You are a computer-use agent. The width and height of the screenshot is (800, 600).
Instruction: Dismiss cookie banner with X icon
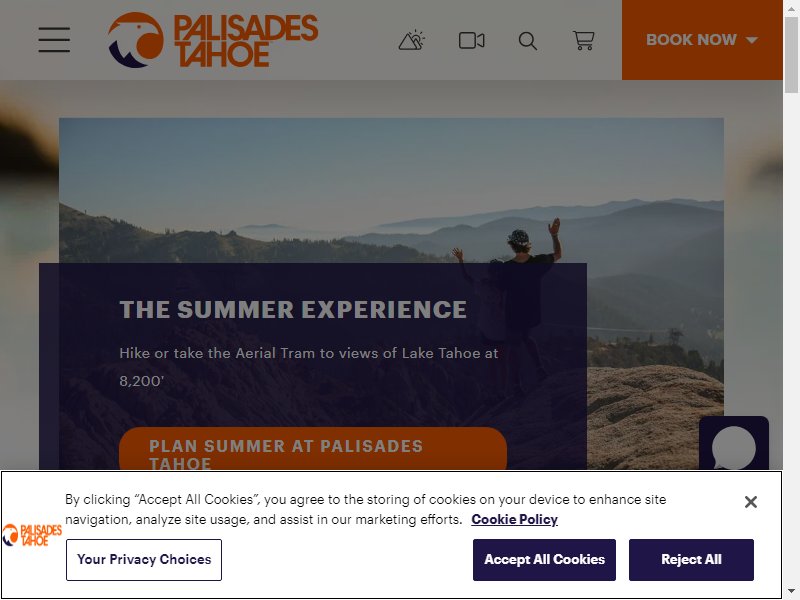click(751, 502)
